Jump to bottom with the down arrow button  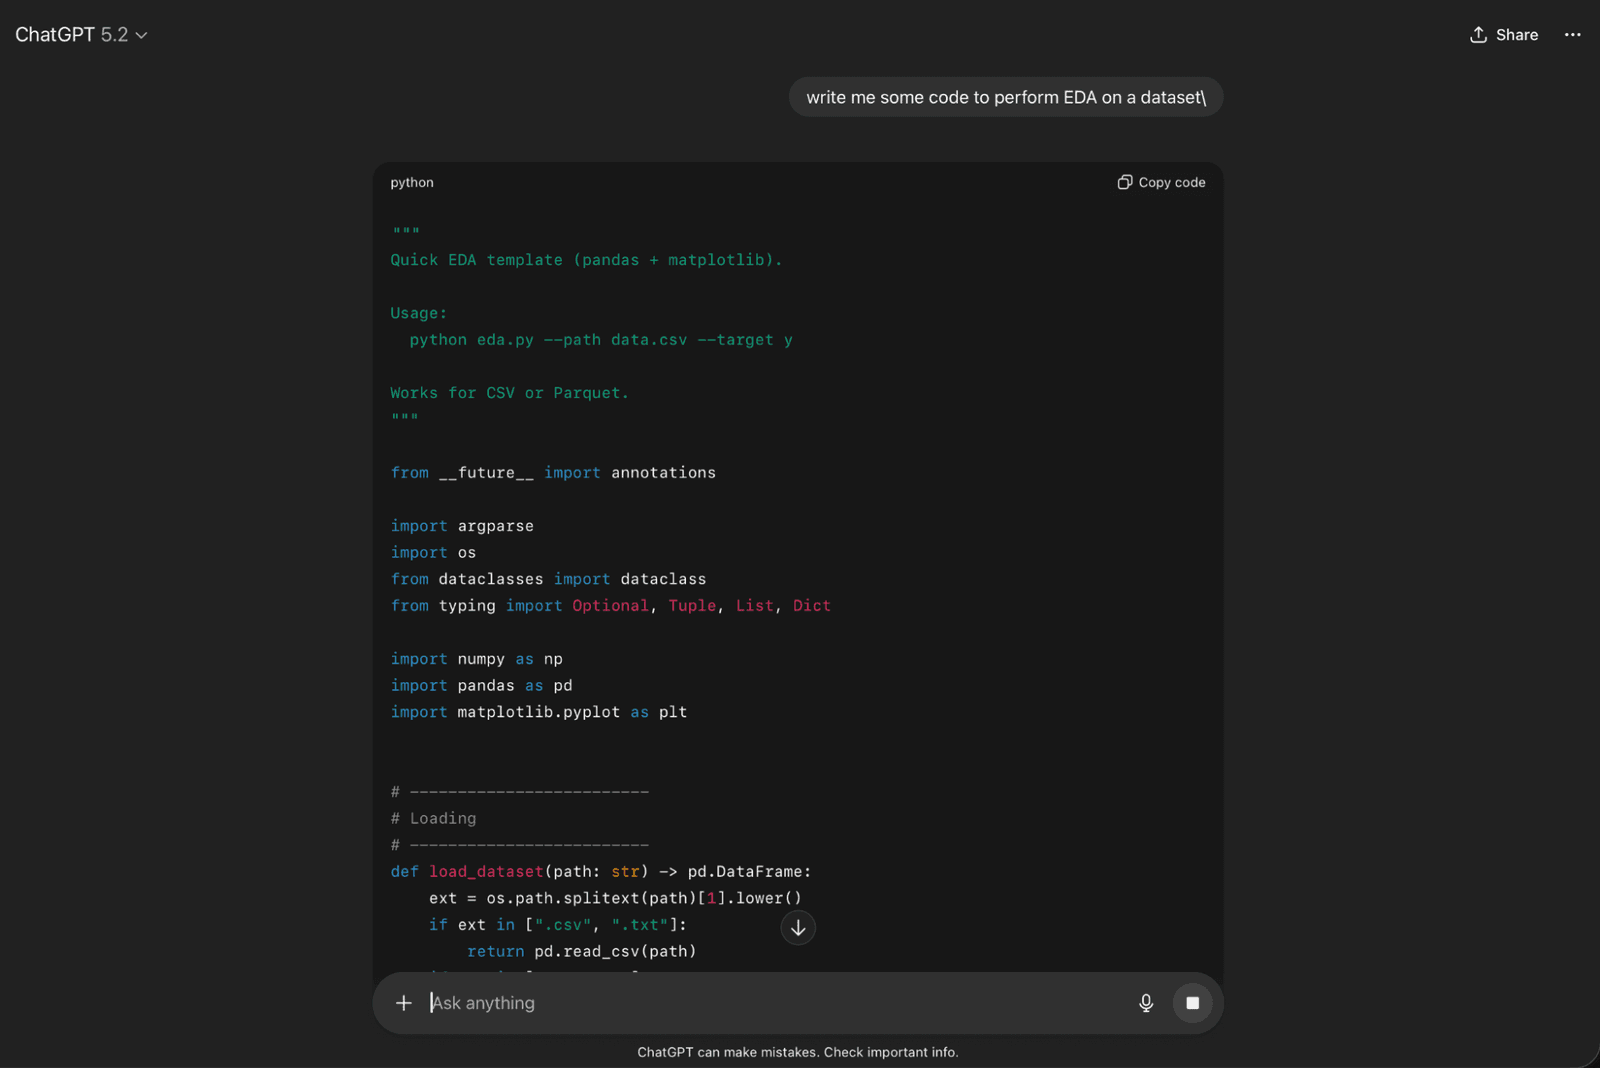798,928
